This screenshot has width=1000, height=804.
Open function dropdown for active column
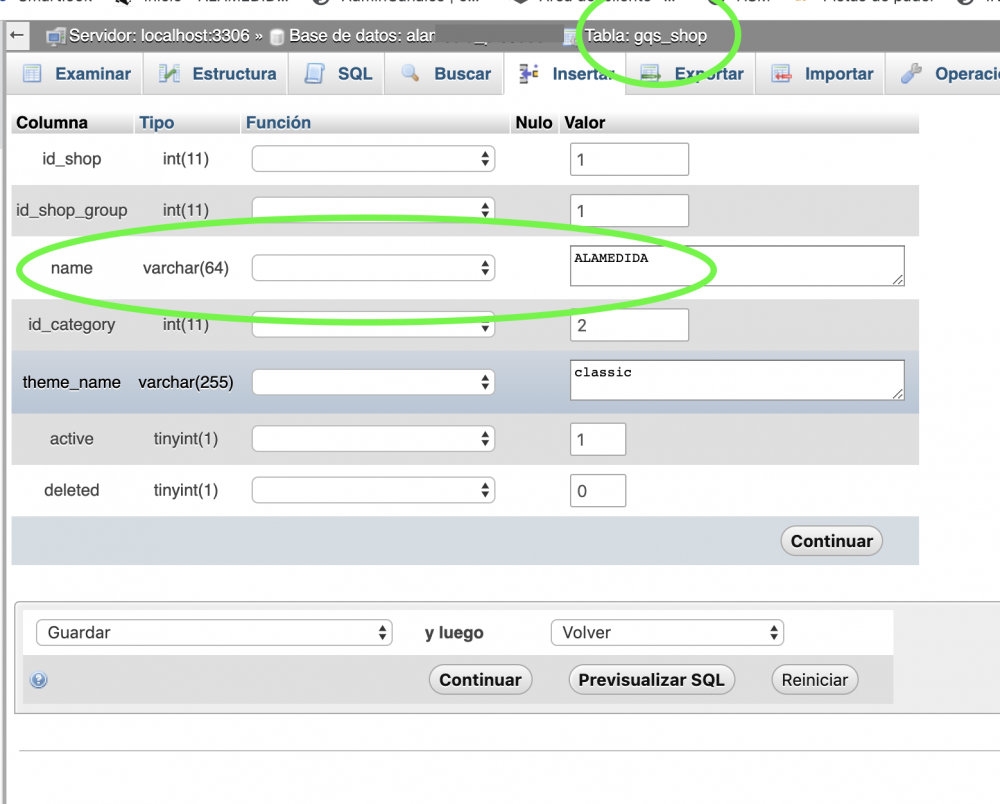coord(373,439)
